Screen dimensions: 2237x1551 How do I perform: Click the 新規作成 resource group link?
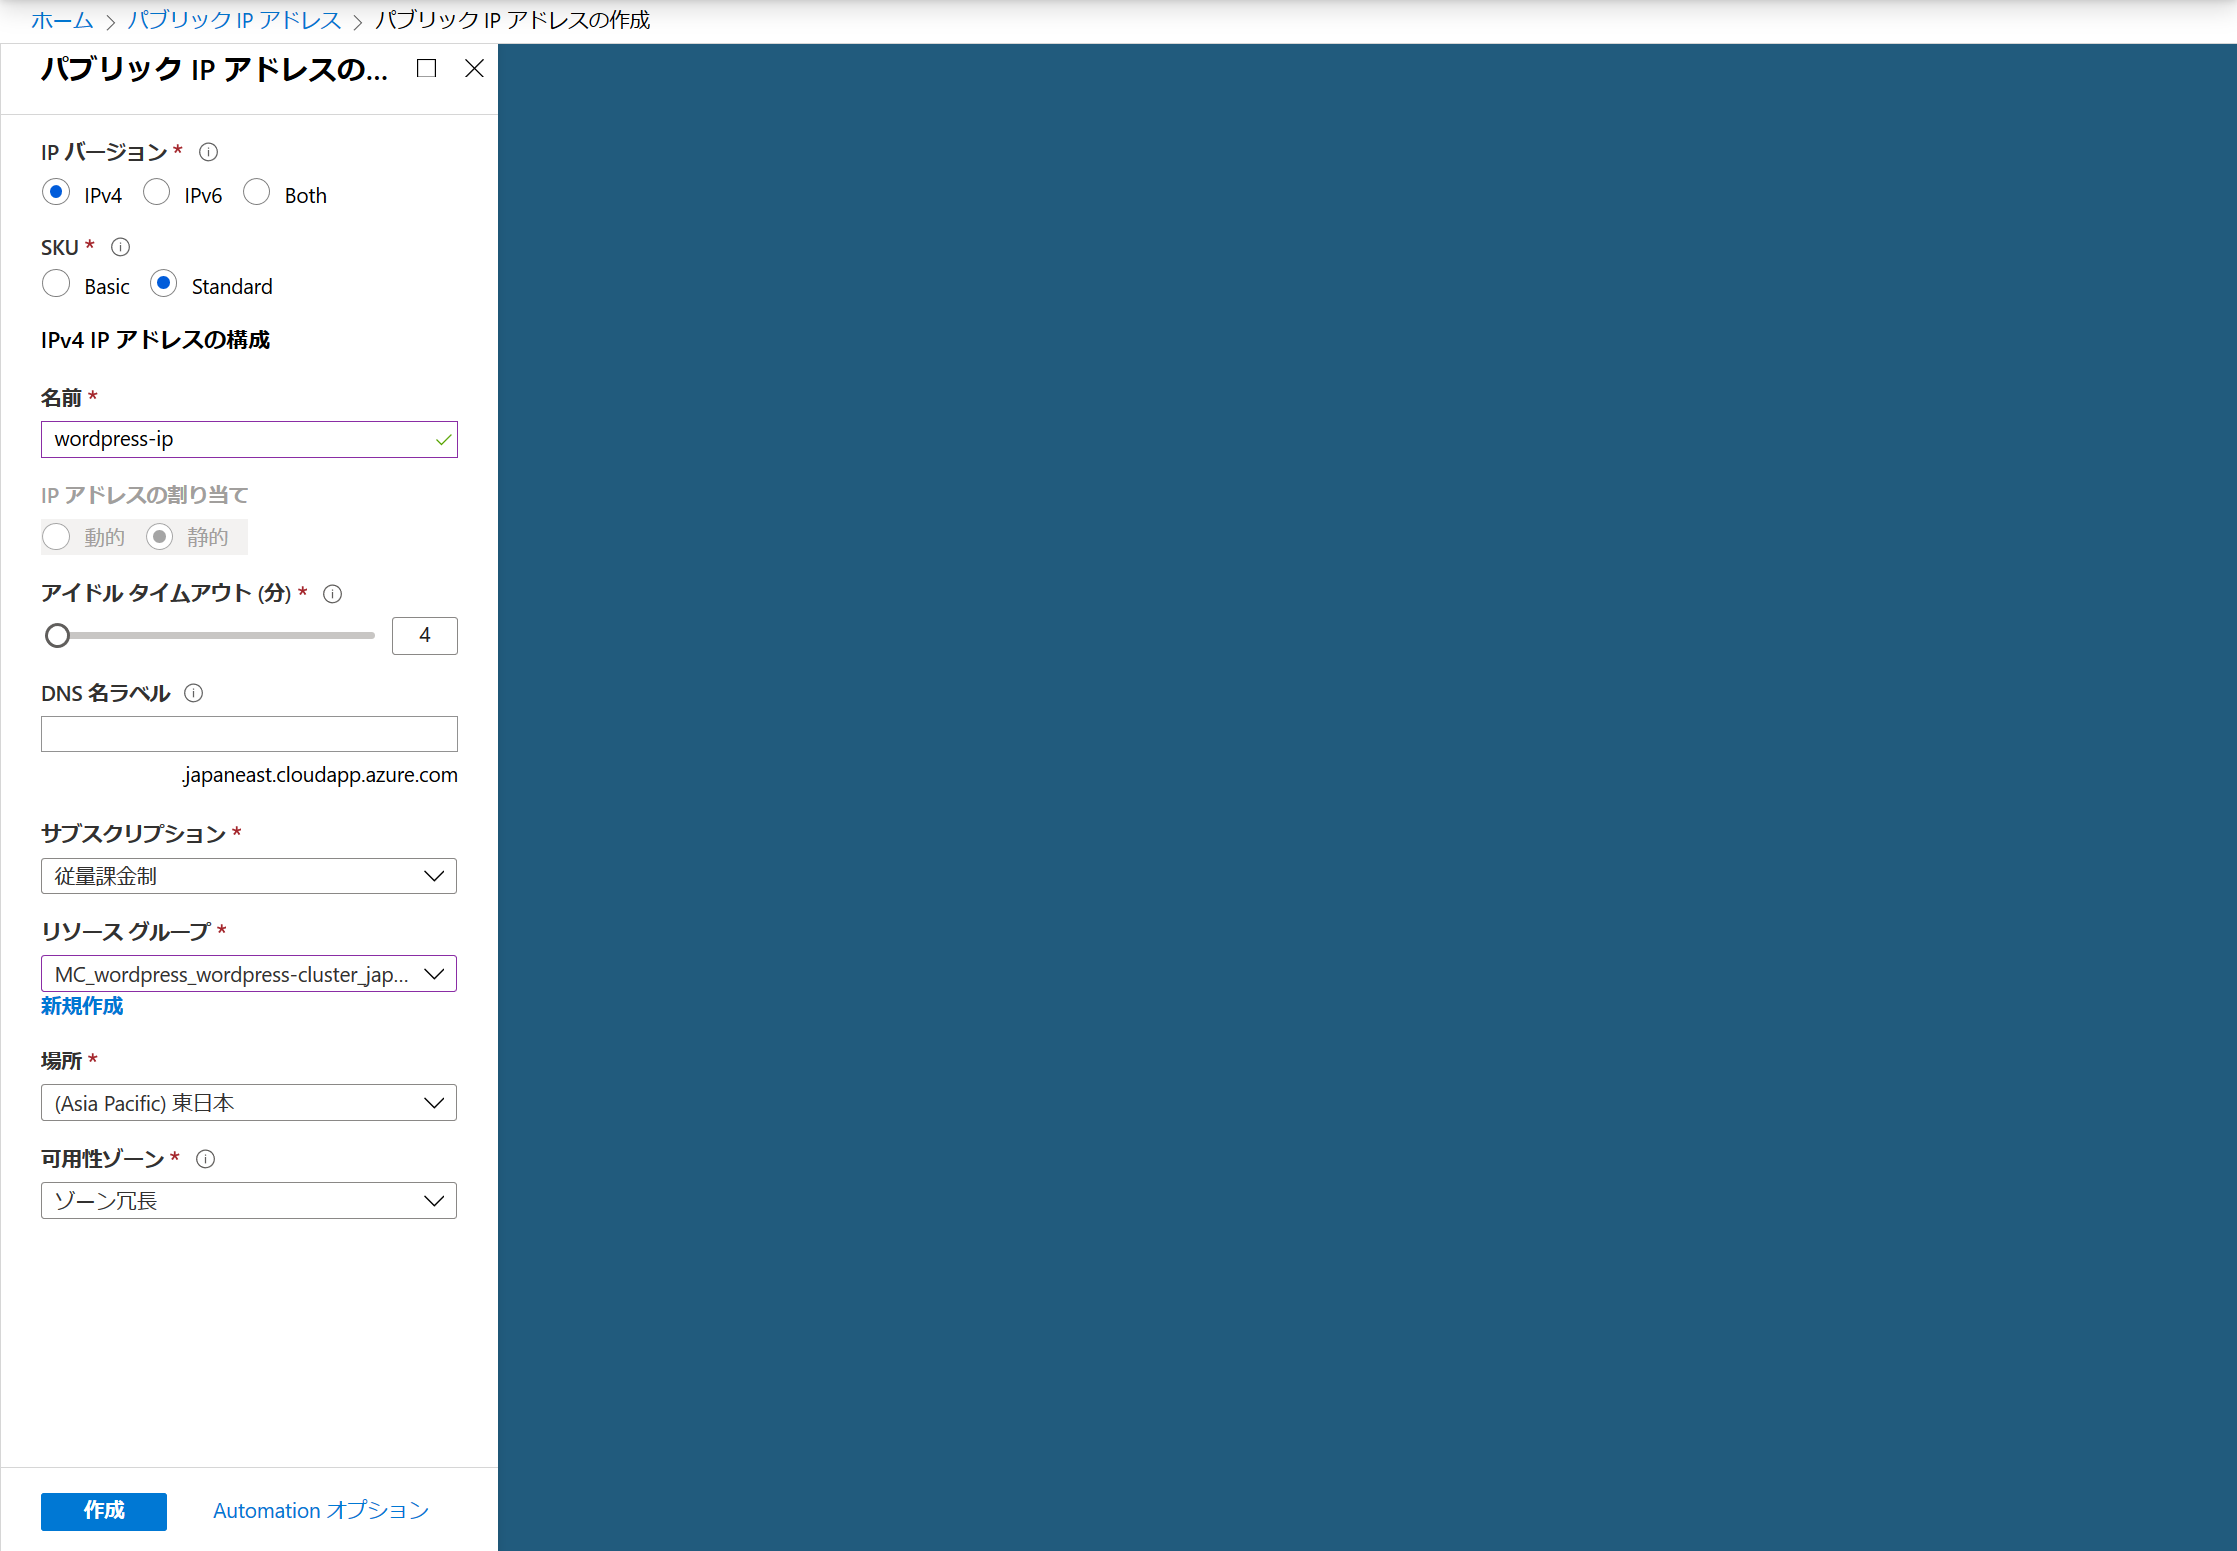click(82, 1006)
